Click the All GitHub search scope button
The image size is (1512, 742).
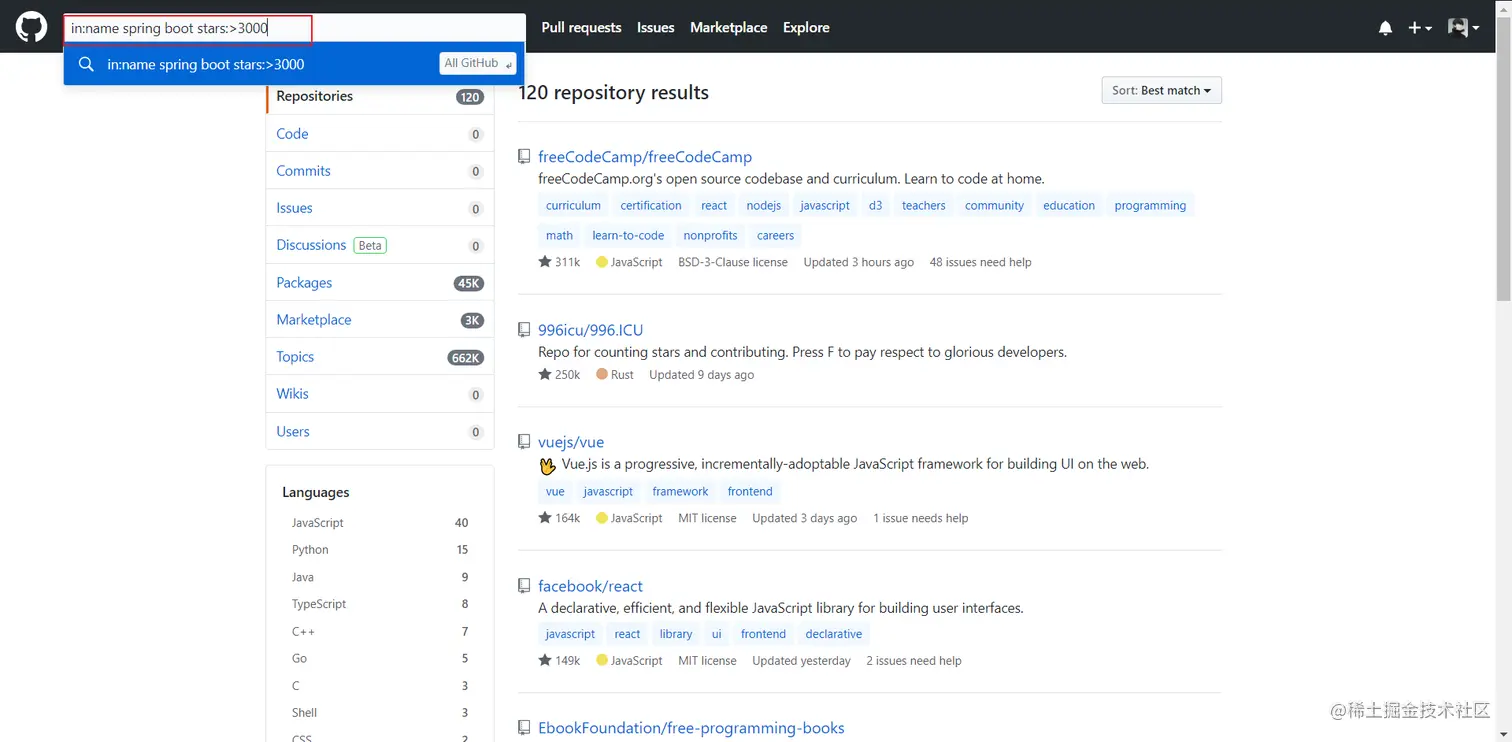click(478, 63)
